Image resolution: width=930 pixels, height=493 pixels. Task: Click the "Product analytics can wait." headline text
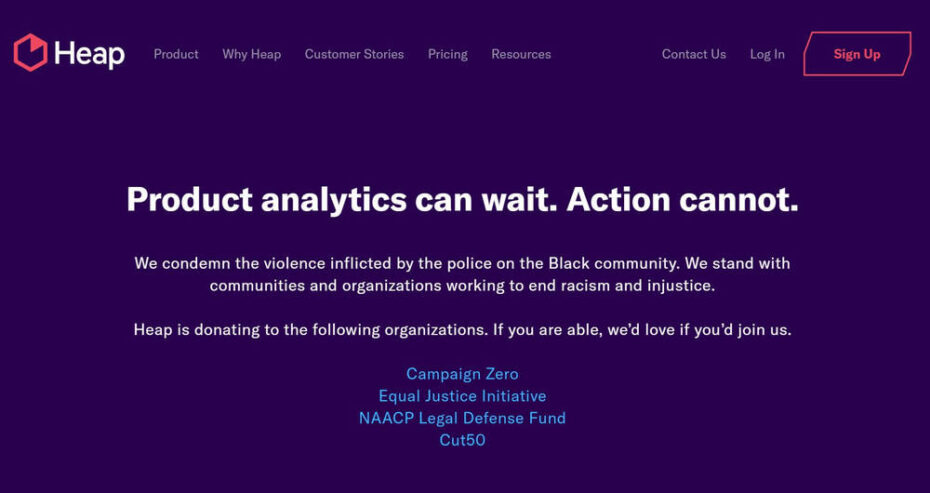click(342, 200)
